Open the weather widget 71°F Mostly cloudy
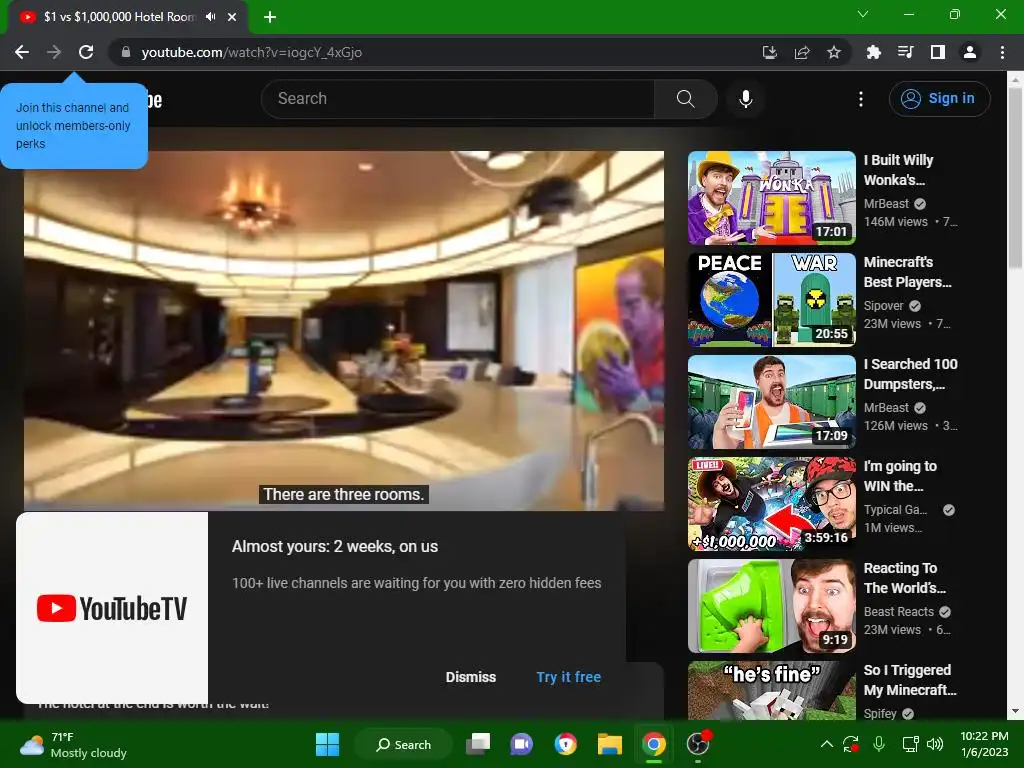Image resolution: width=1024 pixels, height=768 pixels. [73, 744]
